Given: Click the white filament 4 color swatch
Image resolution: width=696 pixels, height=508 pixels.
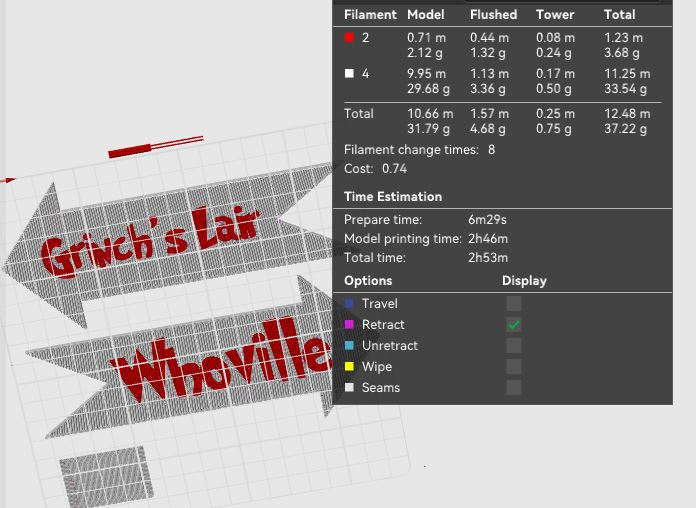Looking at the screenshot, I should (x=349, y=73).
